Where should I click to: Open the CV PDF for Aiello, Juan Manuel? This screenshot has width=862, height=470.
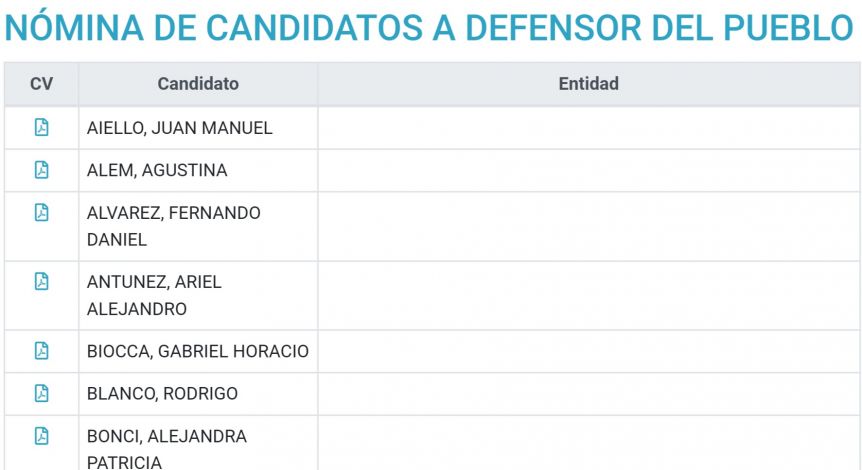pyautogui.click(x=41, y=127)
